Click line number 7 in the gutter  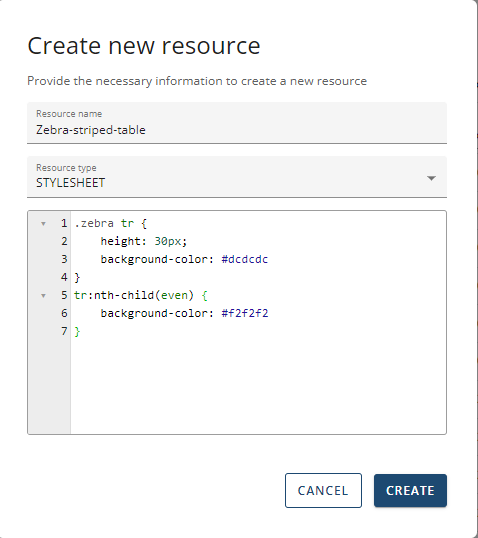pyautogui.click(x=64, y=331)
